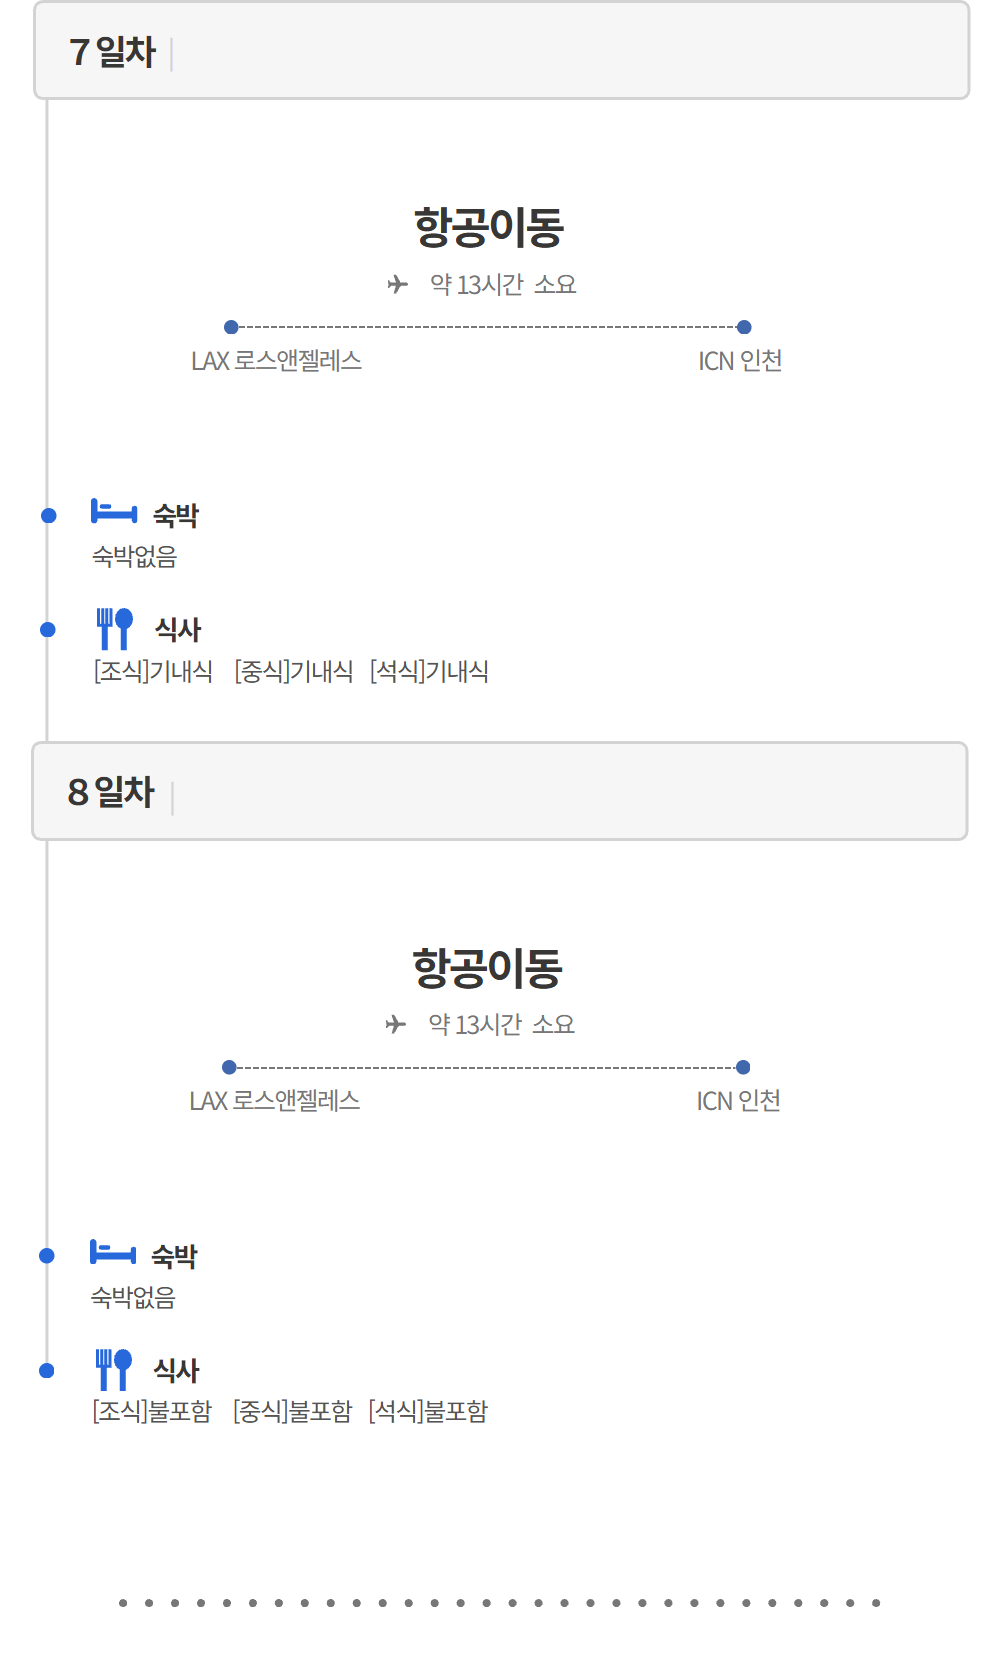This screenshot has width=1000, height=1680.
Task: Collapse the 7일차 day header
Action: point(501,51)
